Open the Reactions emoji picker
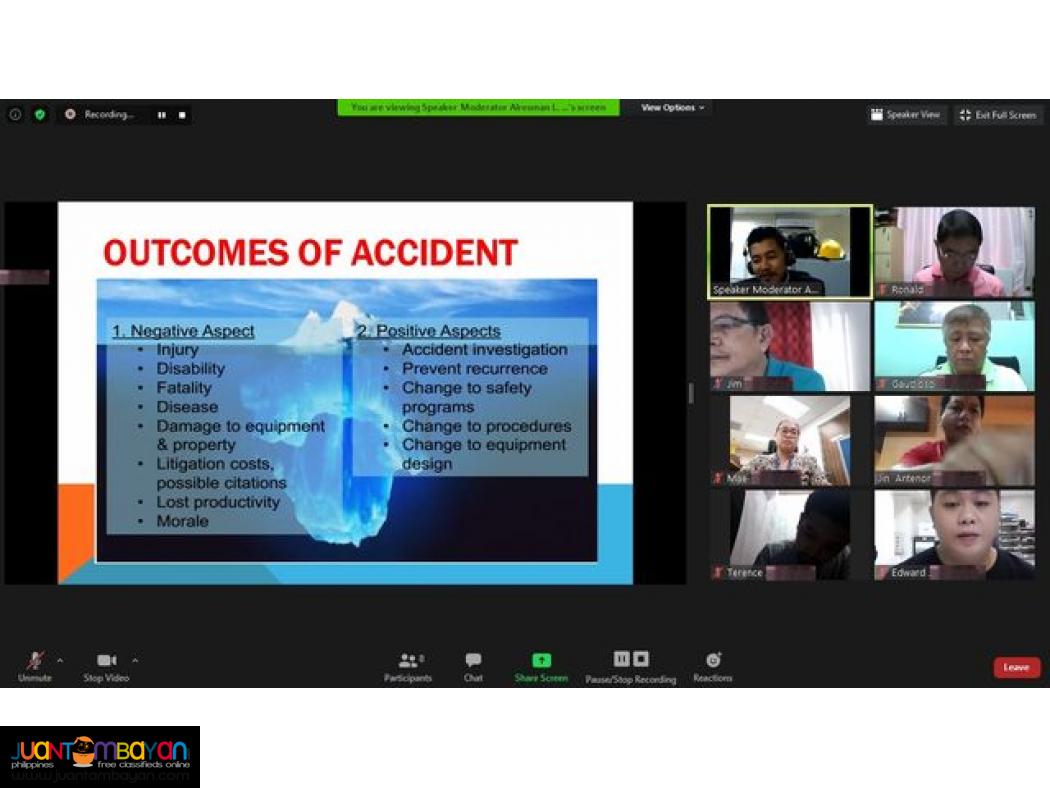 (712, 660)
